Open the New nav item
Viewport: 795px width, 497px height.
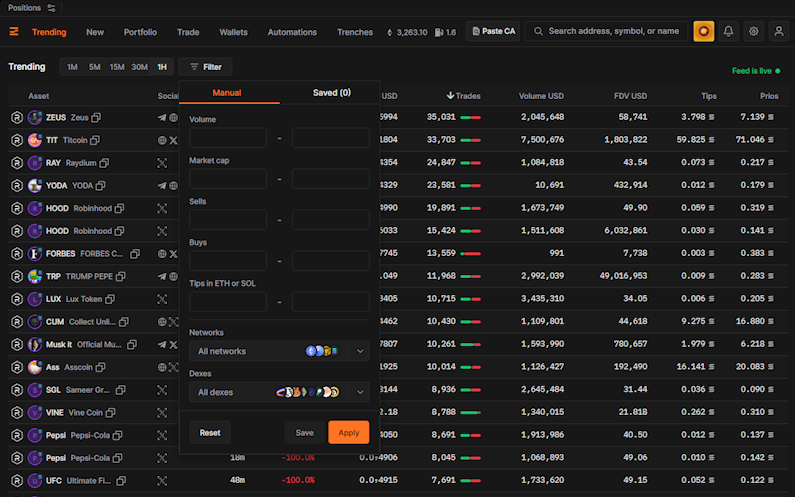[95, 32]
